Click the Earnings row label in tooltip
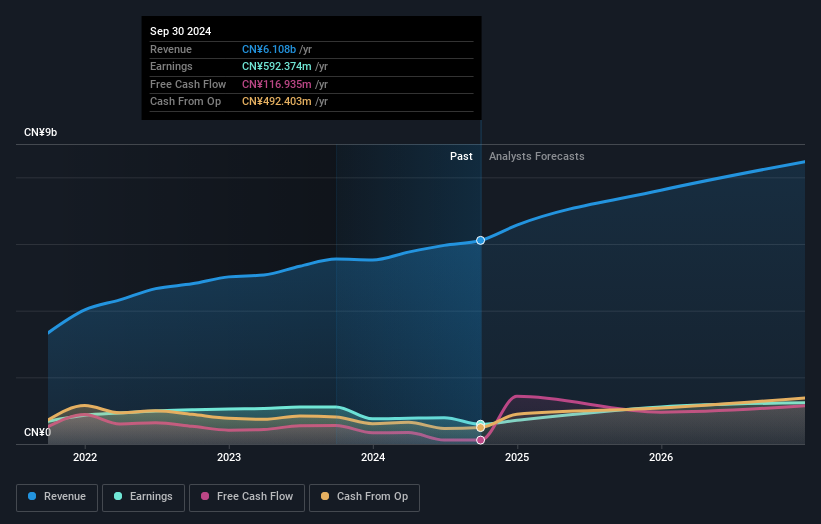Screen dimensions: 821x524 pyautogui.click(x=171, y=66)
